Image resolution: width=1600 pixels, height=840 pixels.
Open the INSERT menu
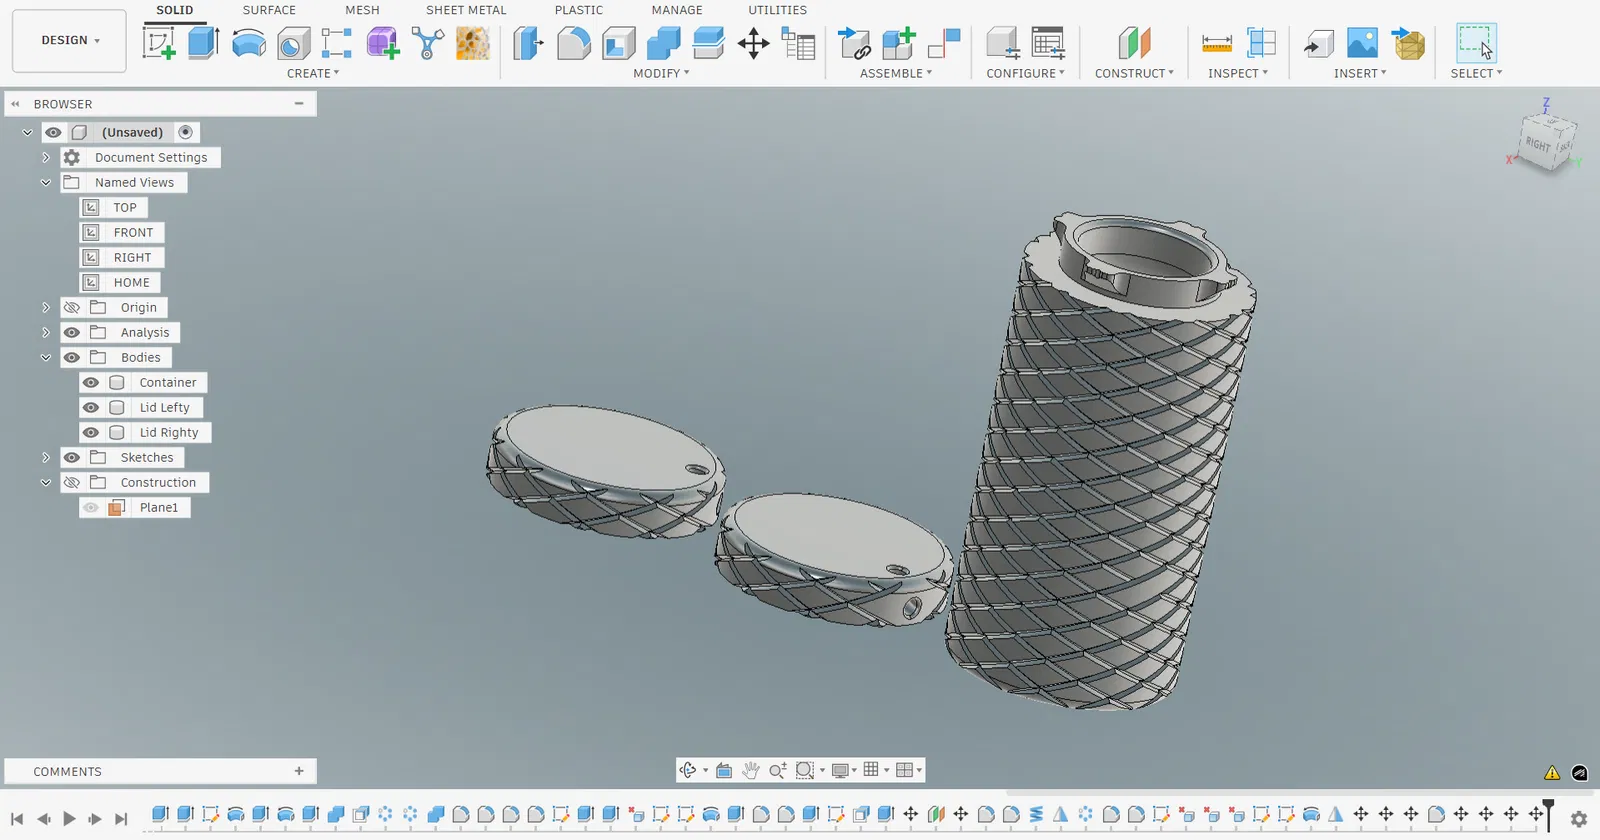pyautogui.click(x=1360, y=73)
